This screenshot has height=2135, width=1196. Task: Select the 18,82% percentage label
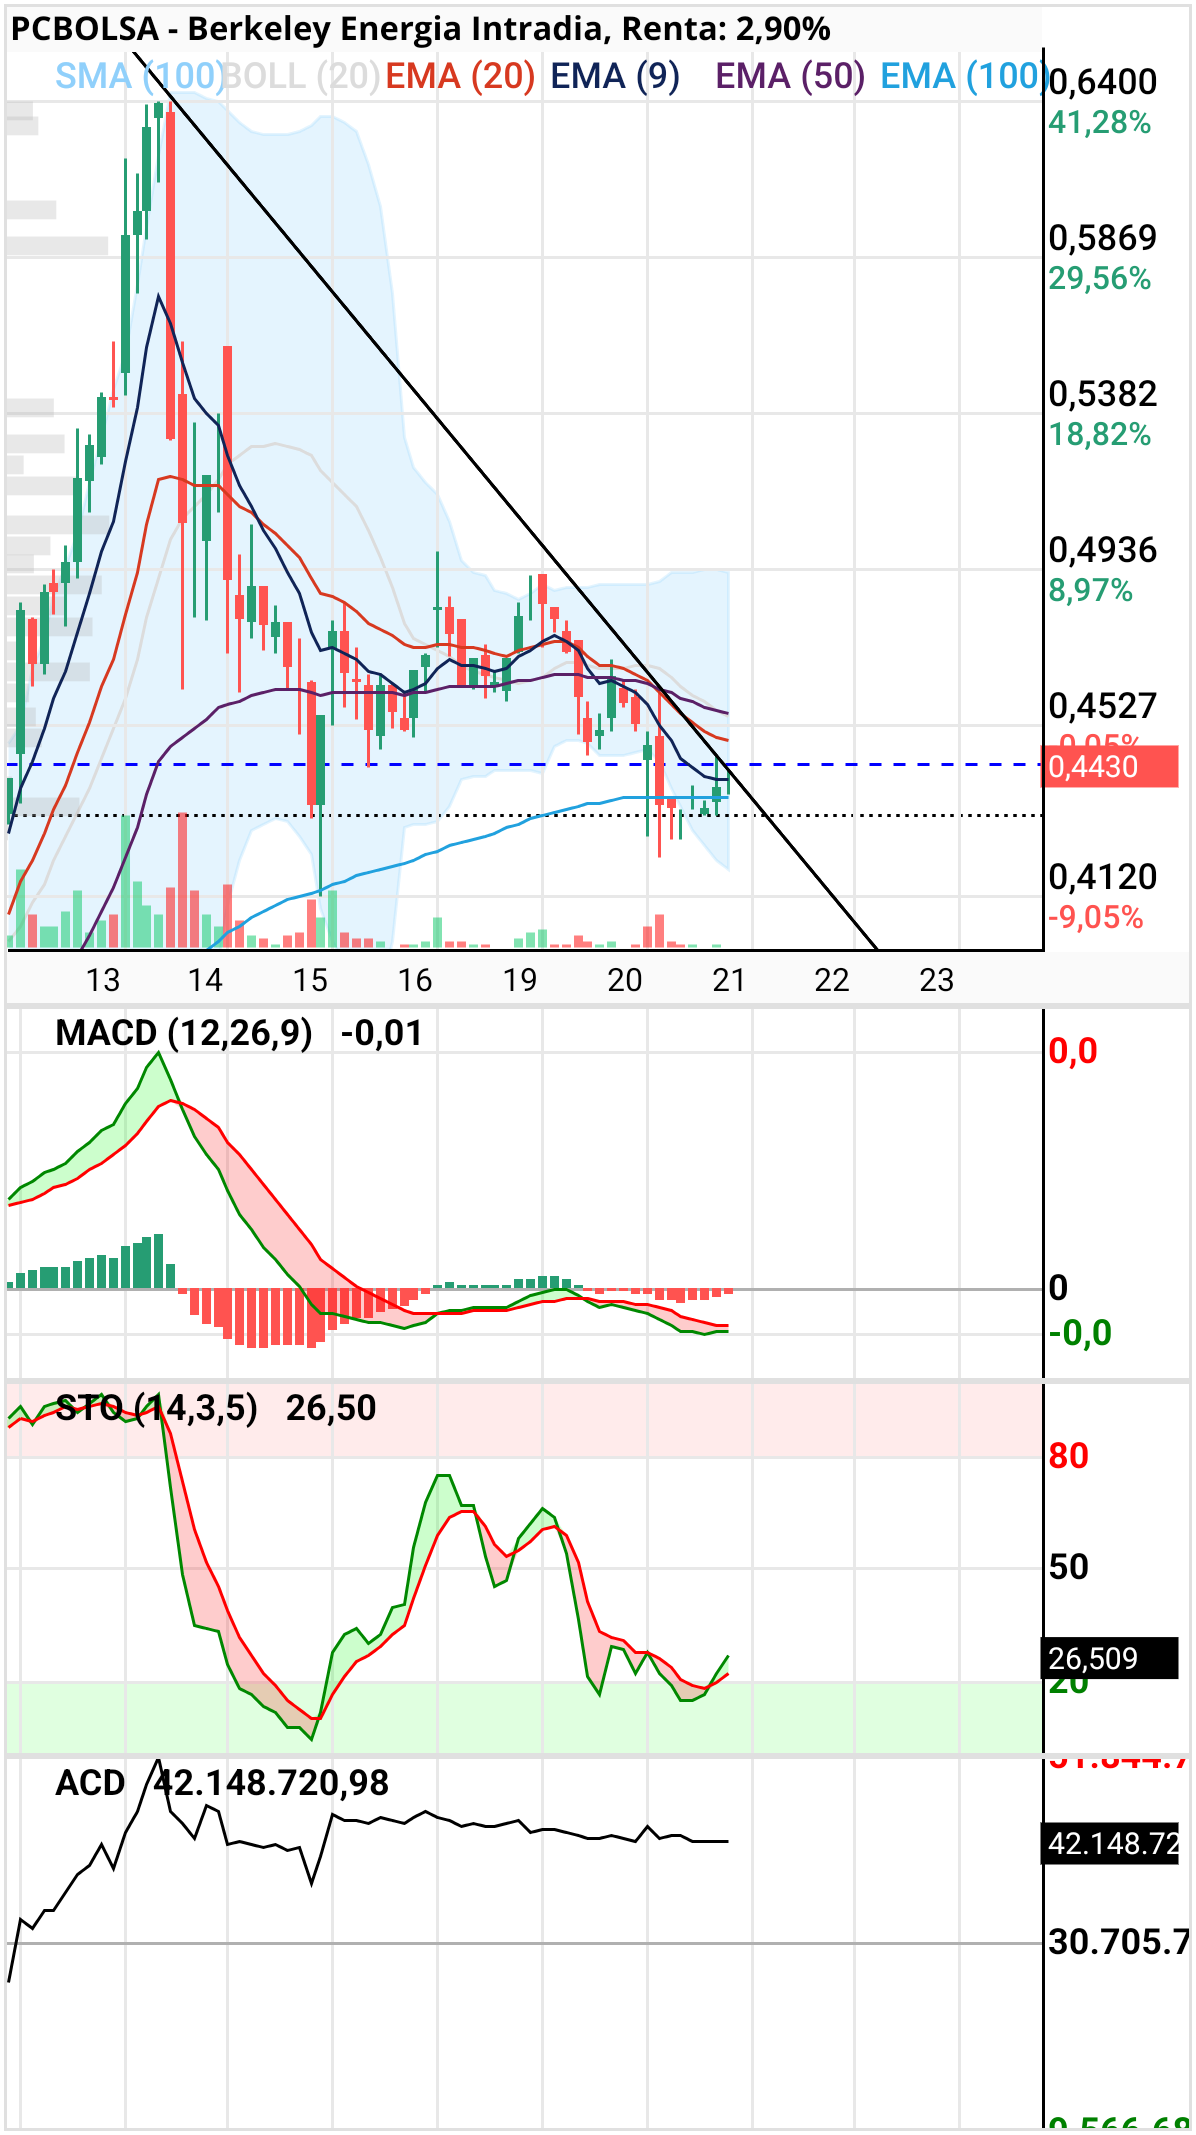pyautogui.click(x=1100, y=435)
